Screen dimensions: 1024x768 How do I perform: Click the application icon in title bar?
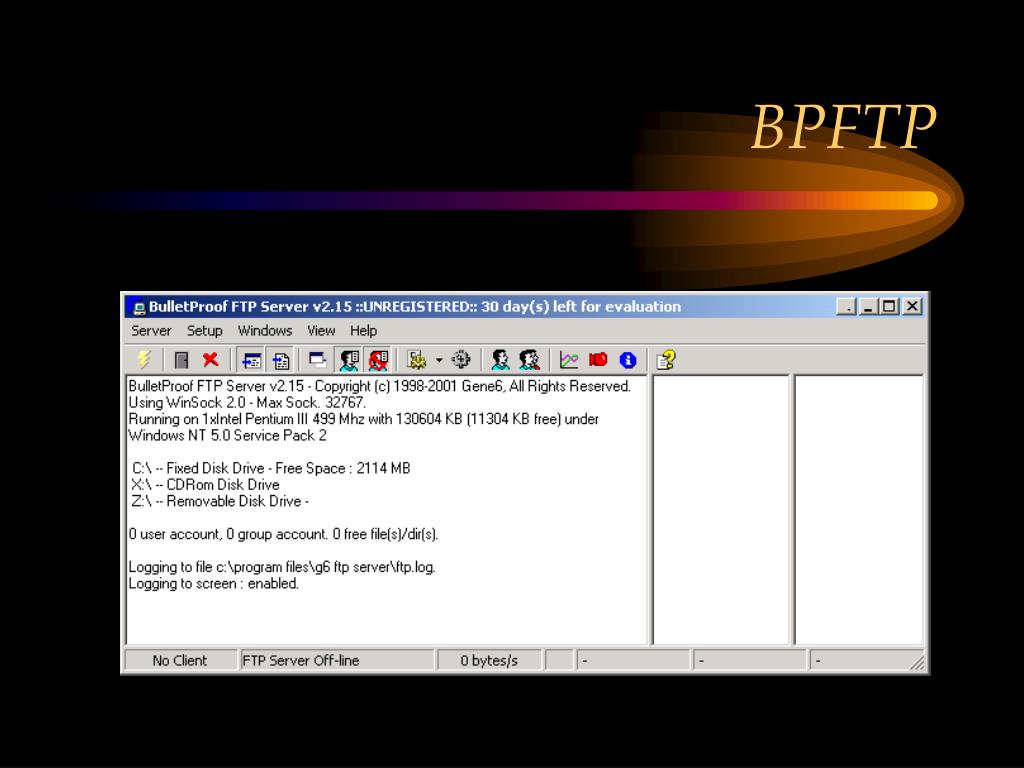(x=138, y=307)
